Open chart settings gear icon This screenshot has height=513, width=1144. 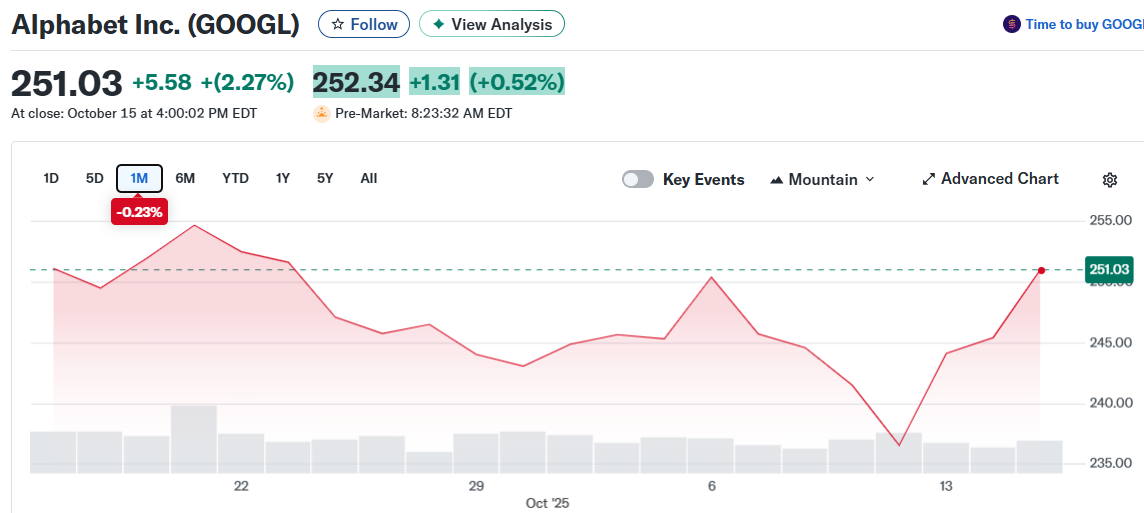click(1109, 180)
